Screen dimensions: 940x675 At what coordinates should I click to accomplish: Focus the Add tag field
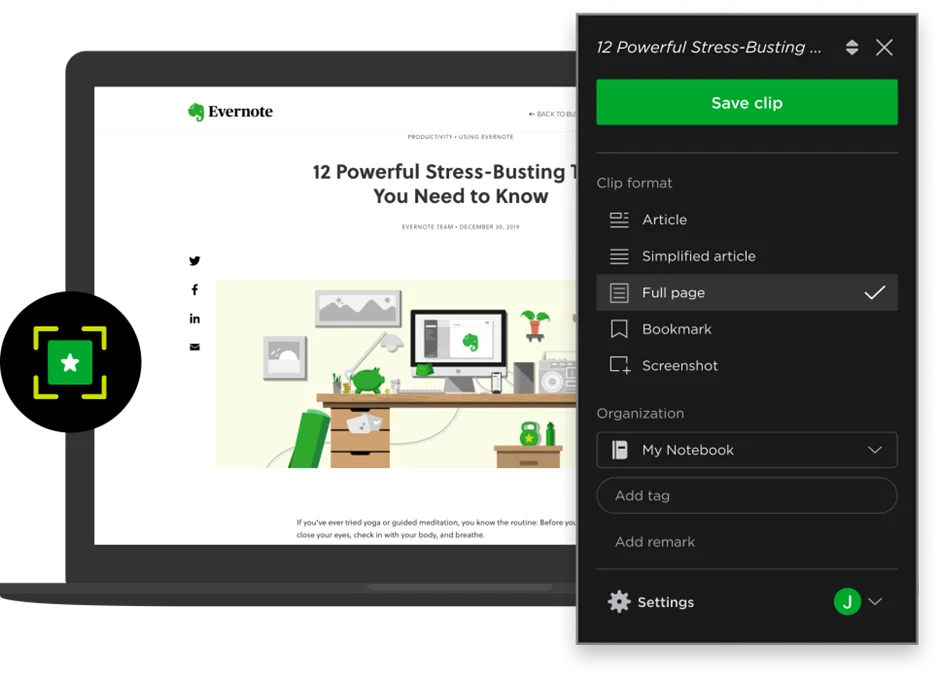[x=746, y=496]
